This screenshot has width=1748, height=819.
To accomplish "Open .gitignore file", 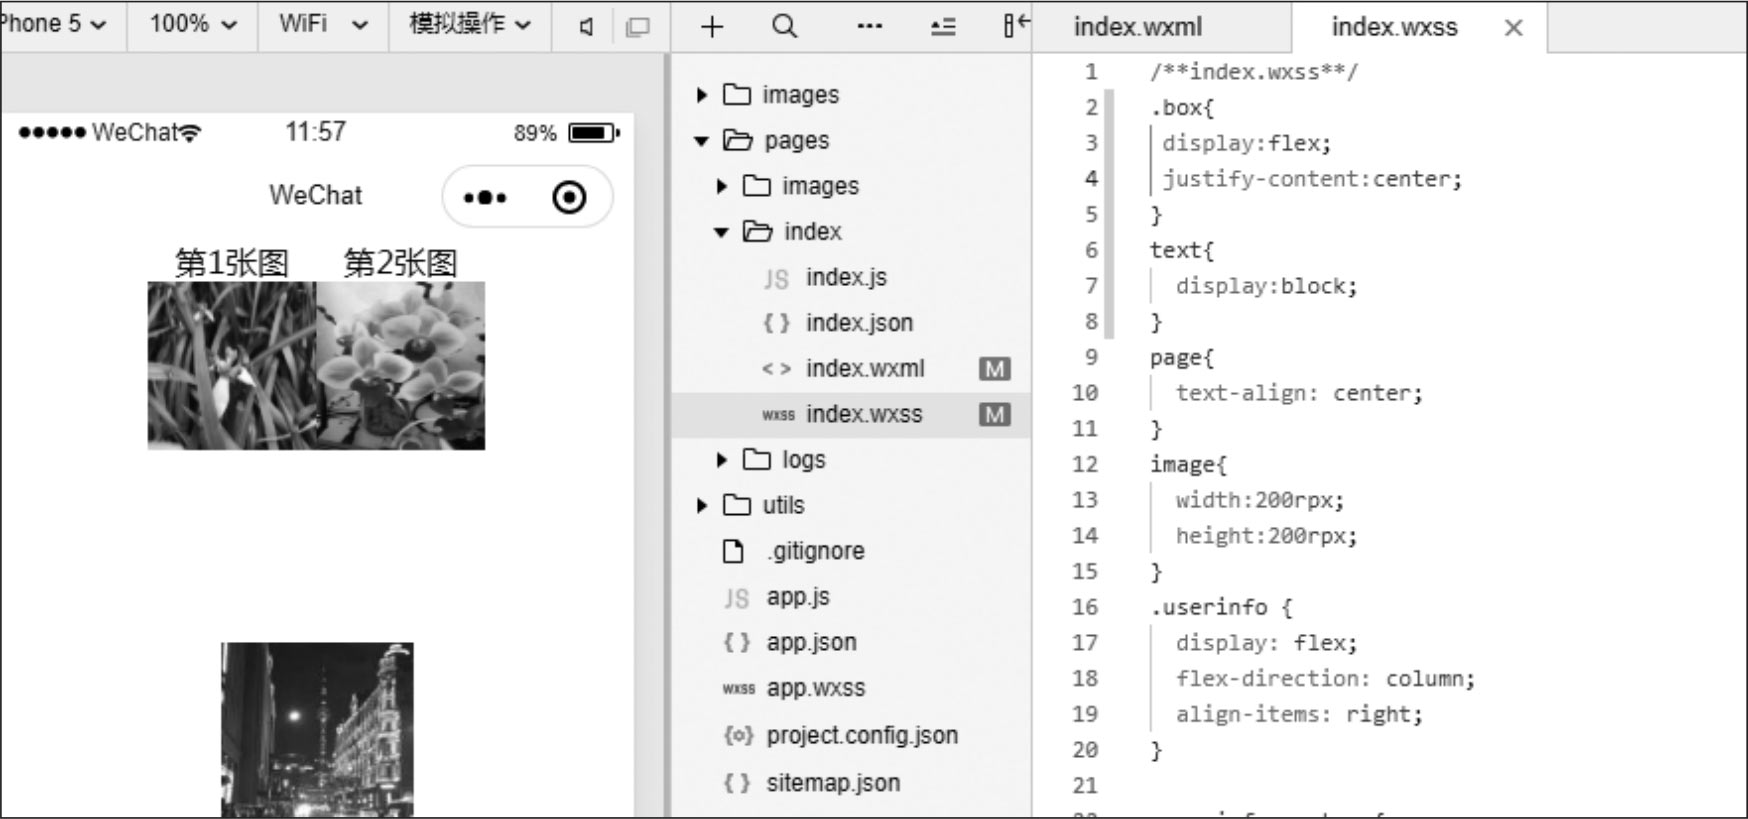I will coord(815,551).
